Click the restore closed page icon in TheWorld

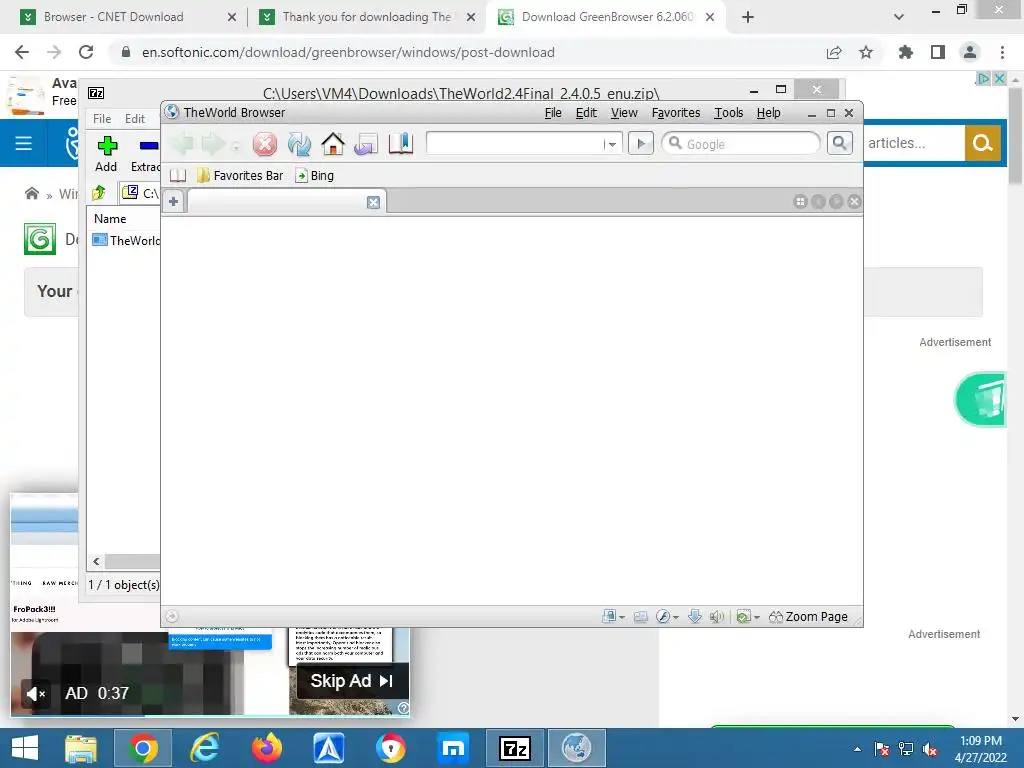366,144
